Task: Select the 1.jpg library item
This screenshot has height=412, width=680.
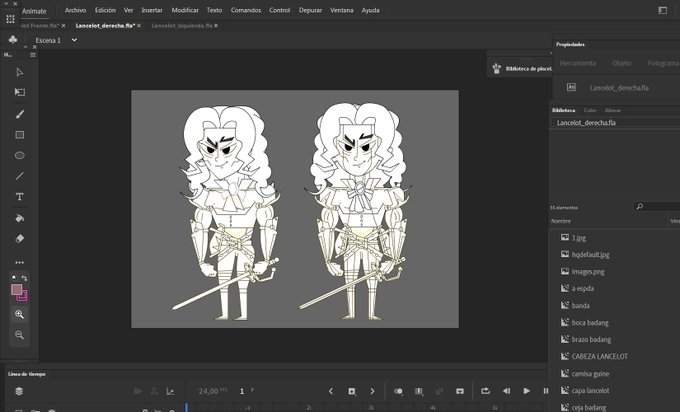Action: click(x=579, y=238)
